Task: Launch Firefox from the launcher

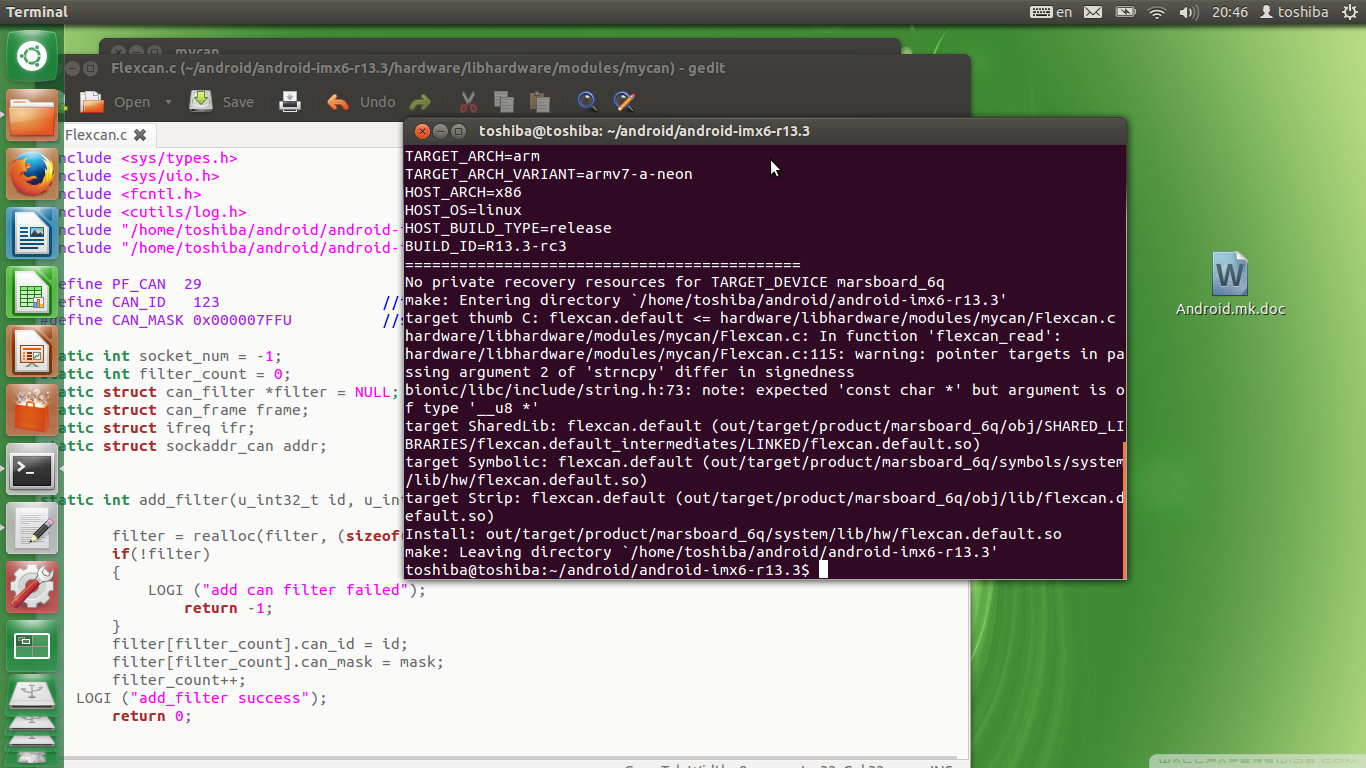Action: 32,175
